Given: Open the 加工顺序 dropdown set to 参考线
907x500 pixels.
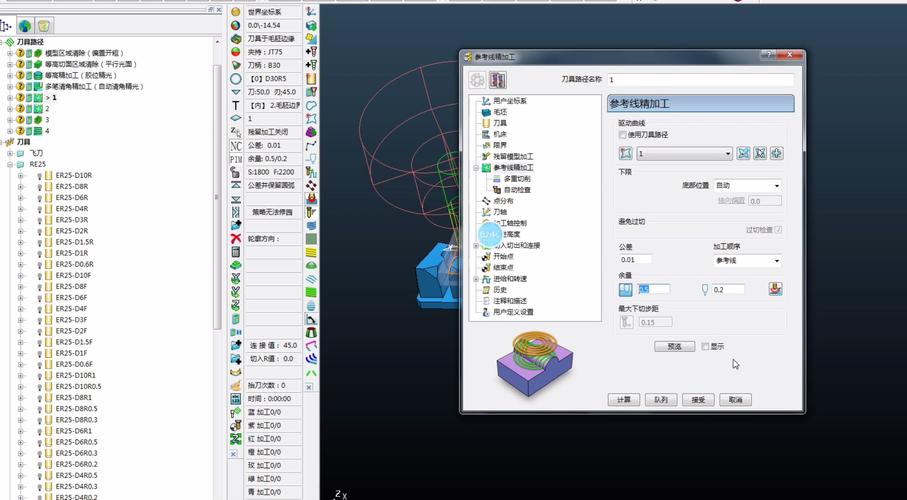Looking at the screenshot, I should tap(746, 261).
